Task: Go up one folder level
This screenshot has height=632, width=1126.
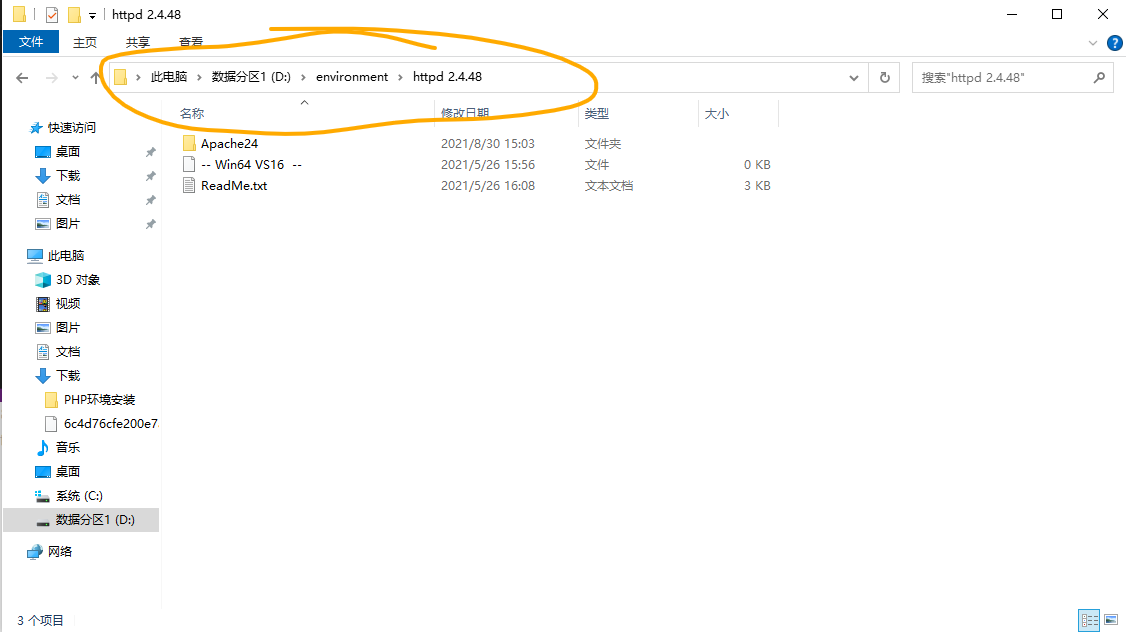Action: 95,78
